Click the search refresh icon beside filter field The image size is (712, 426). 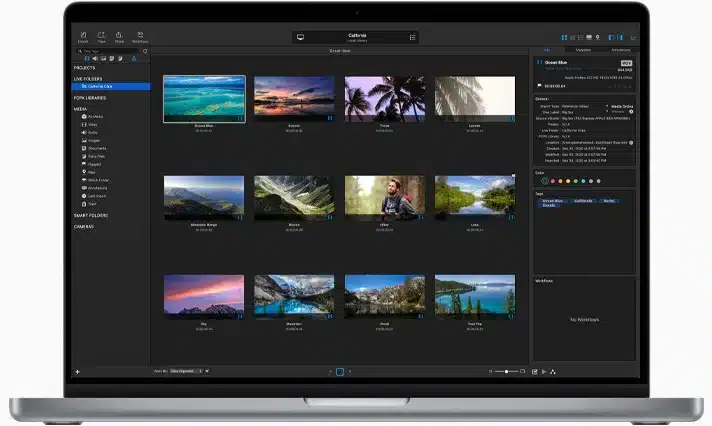click(x=145, y=51)
